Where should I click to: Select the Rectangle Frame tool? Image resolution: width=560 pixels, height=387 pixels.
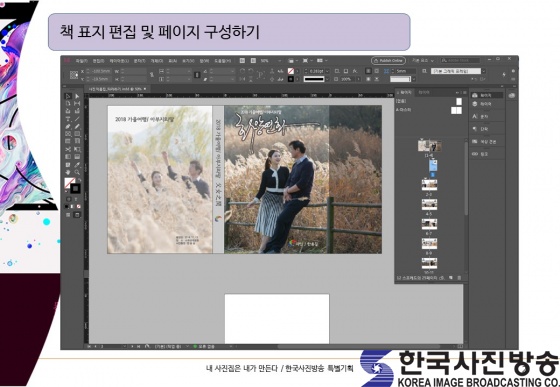pyautogui.click(x=68, y=134)
